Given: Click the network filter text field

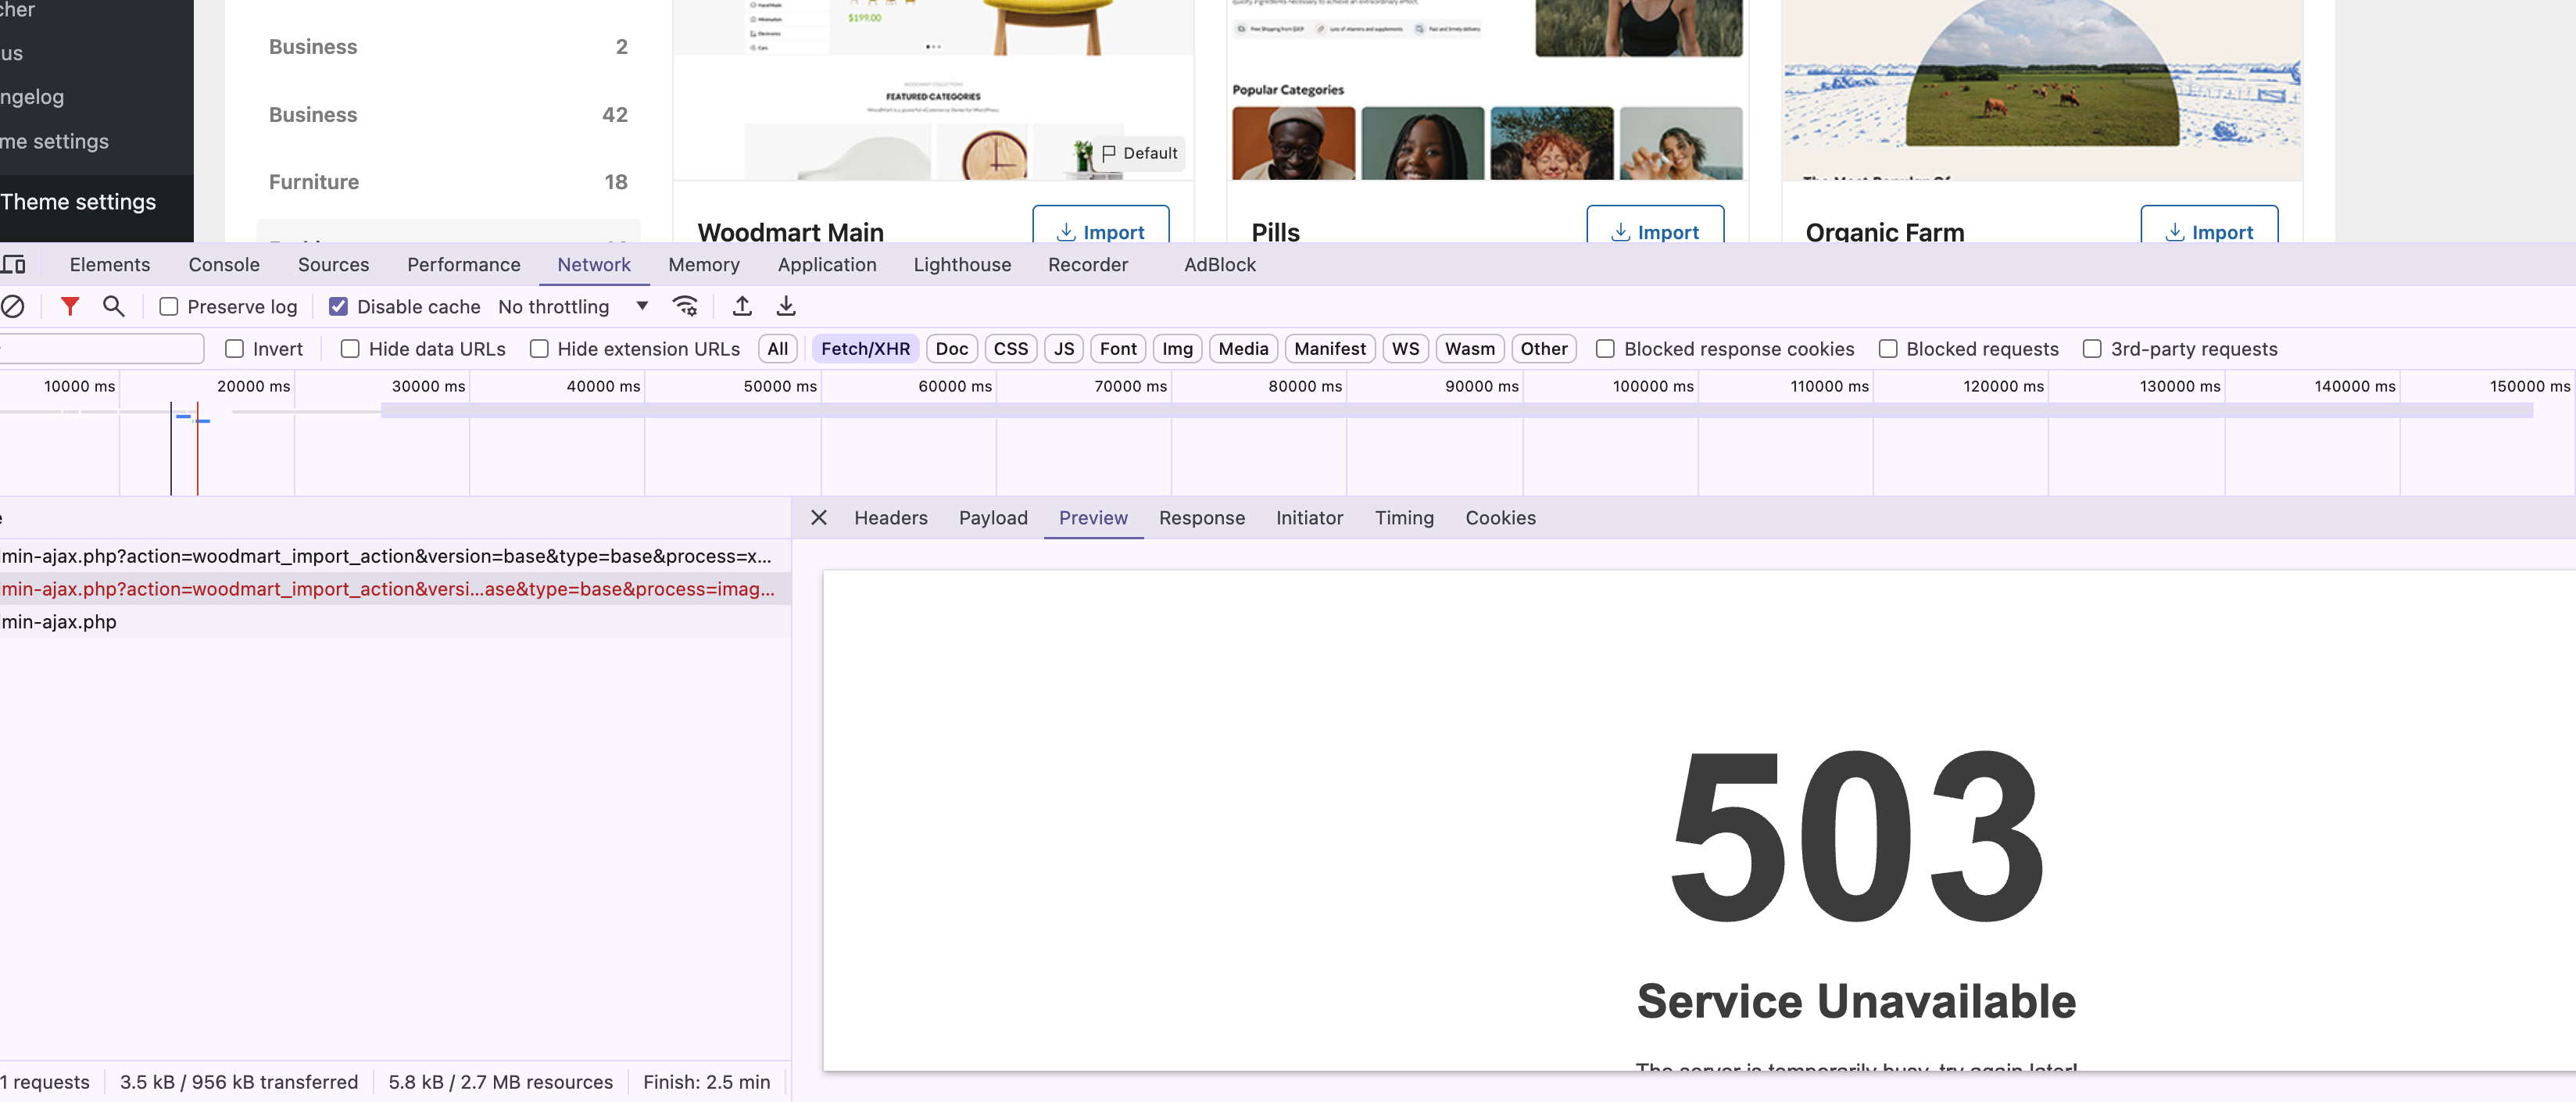Looking at the screenshot, I should (100, 349).
